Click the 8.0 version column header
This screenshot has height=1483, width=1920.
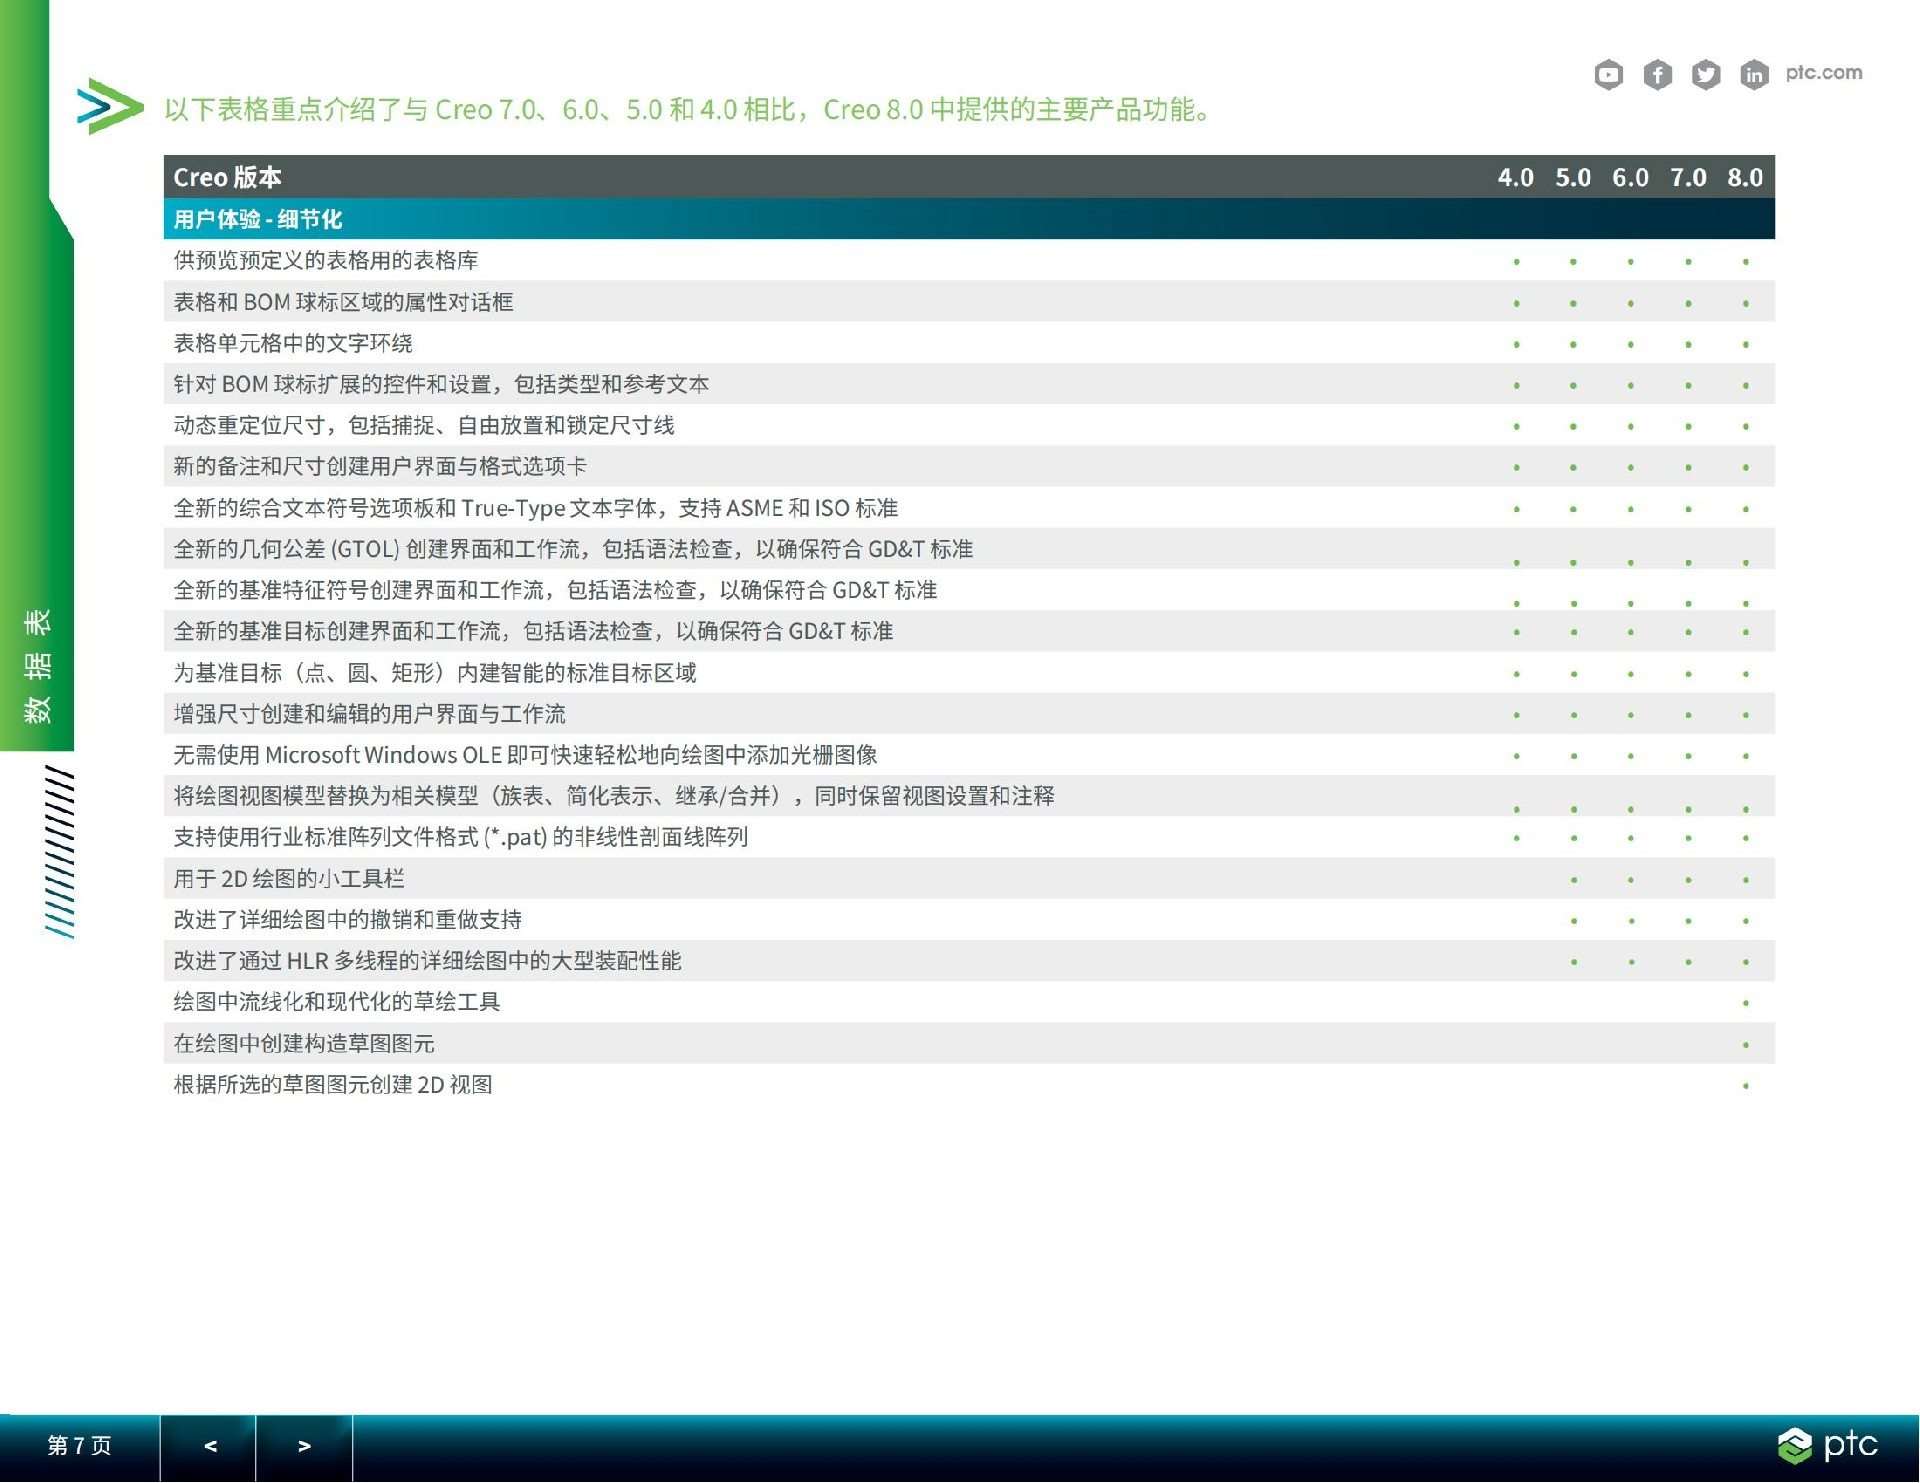1745,177
